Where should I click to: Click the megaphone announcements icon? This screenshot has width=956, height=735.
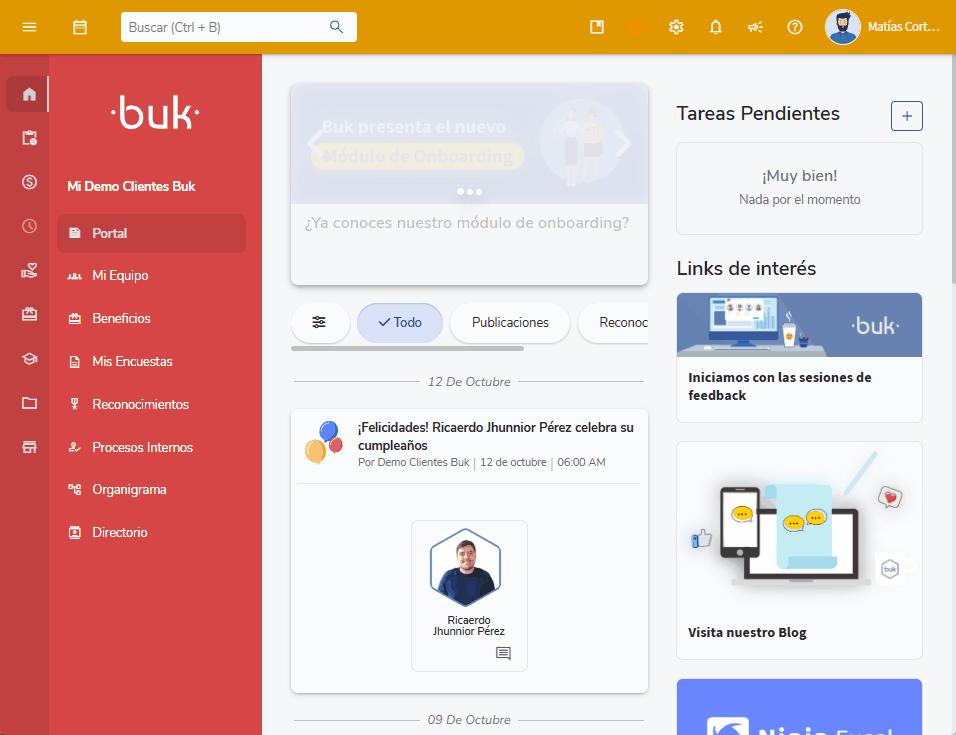click(755, 27)
